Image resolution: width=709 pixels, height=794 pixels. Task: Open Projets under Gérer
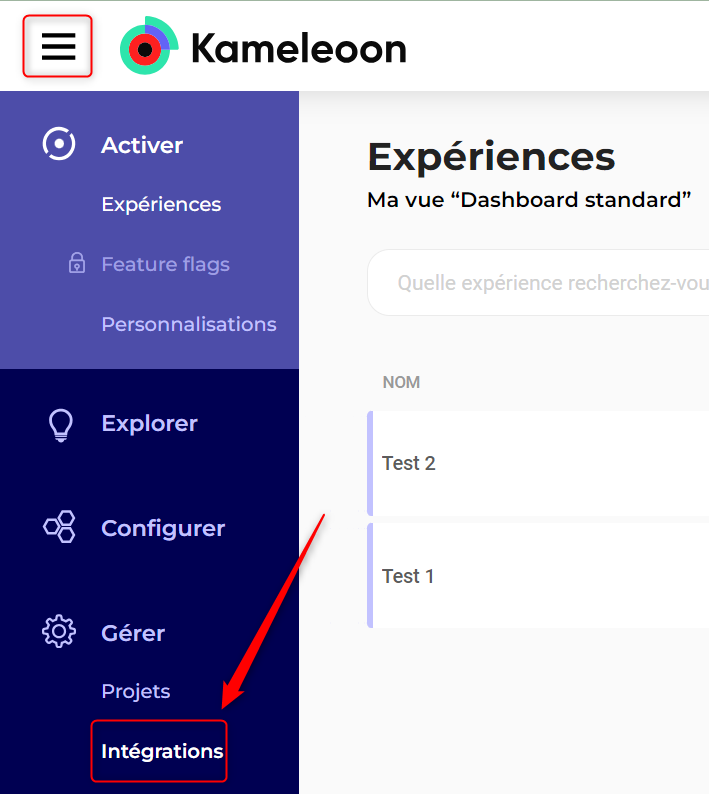click(136, 691)
